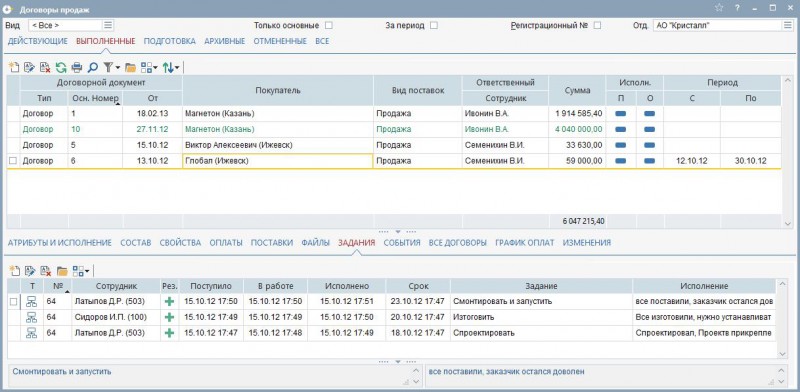Open the 'Вид' selection list button
Viewport: 800px width, 392px height.
tap(108, 25)
